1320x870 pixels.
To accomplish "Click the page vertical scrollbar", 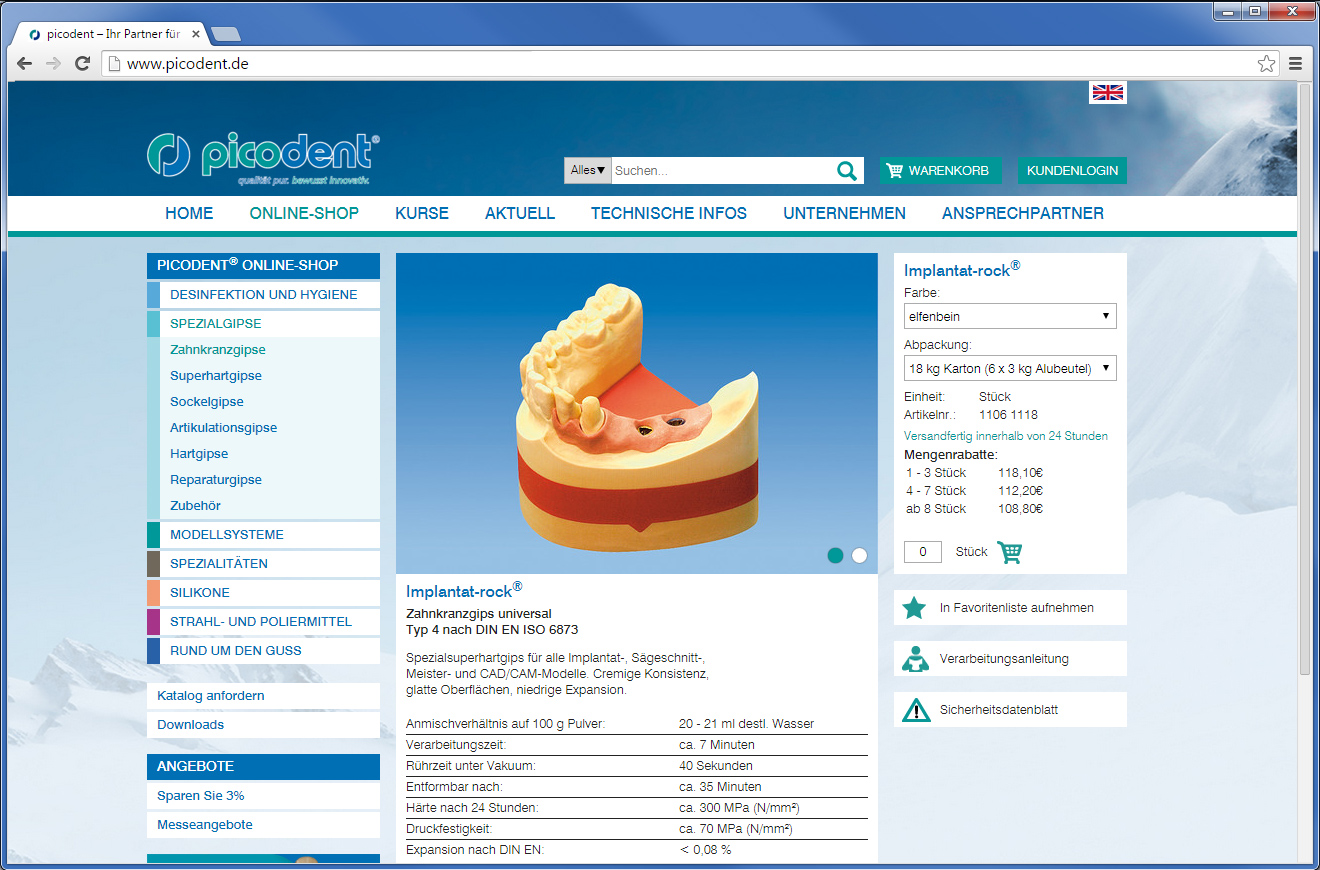I will point(1304,380).
